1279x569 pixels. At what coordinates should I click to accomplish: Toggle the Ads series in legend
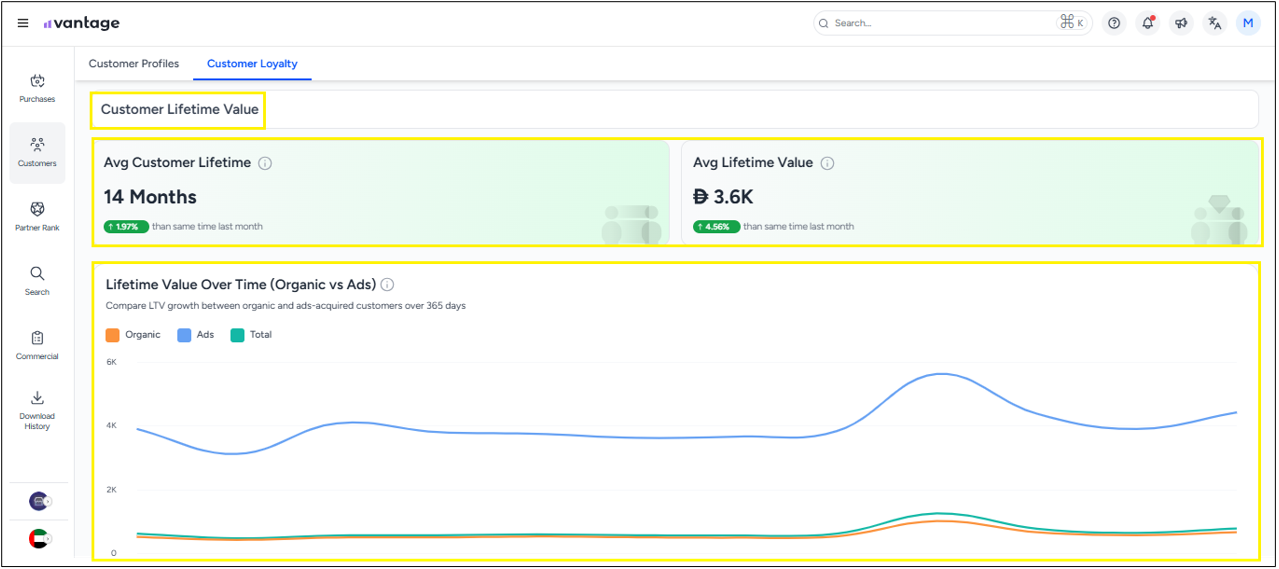[x=196, y=335]
